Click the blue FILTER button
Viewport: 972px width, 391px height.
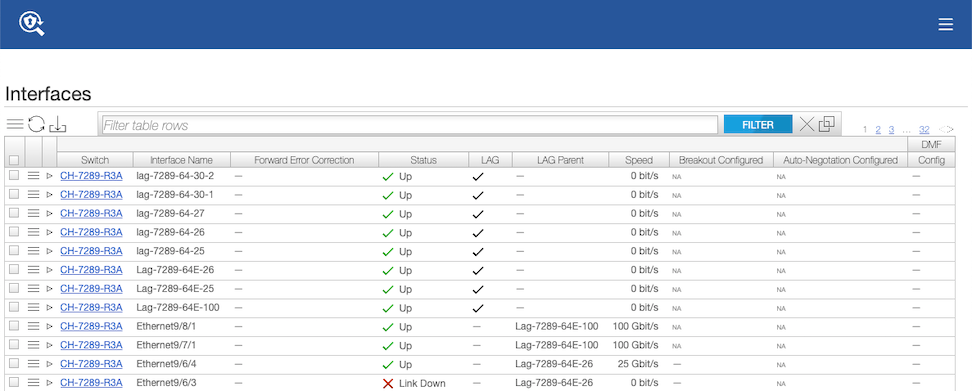click(x=758, y=125)
